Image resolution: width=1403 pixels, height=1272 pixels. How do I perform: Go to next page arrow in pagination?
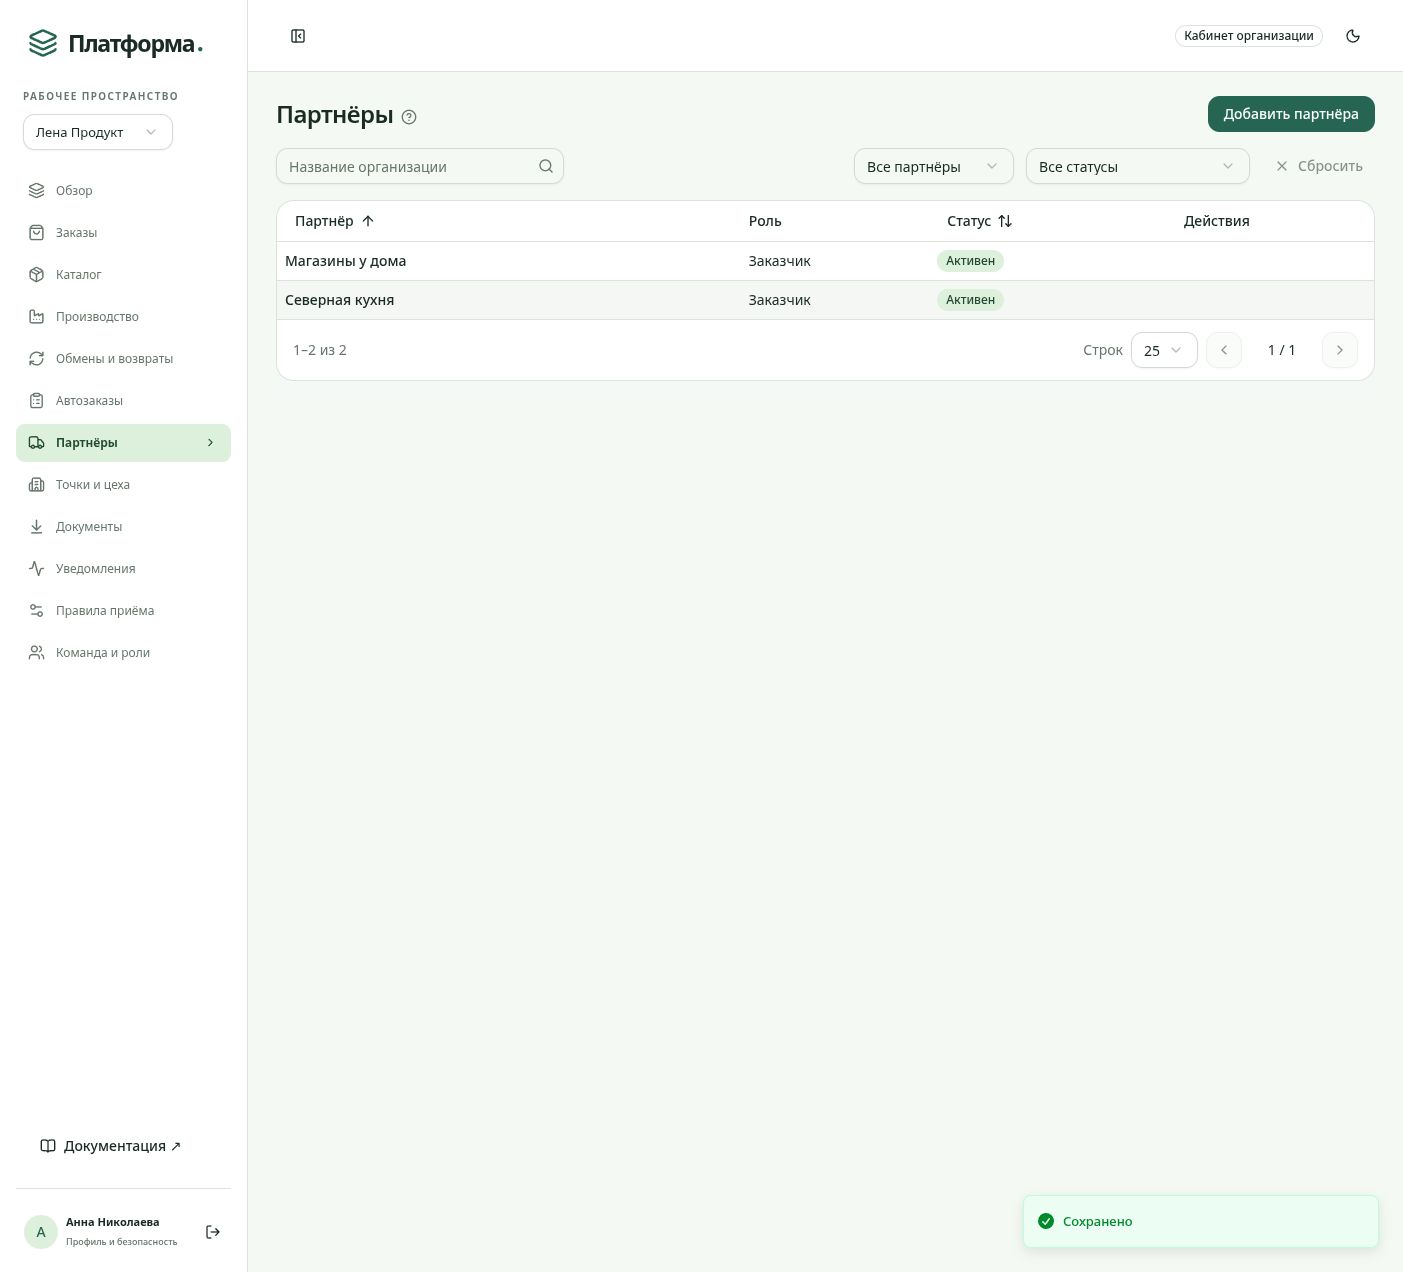click(x=1340, y=350)
